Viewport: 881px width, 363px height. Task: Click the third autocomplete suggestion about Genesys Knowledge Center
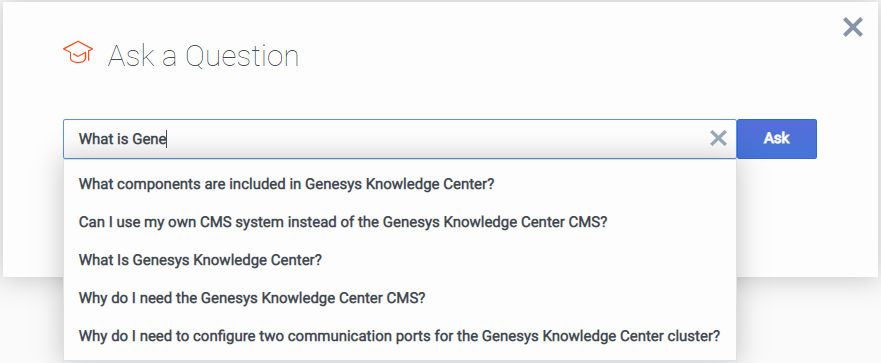[x=399, y=260]
